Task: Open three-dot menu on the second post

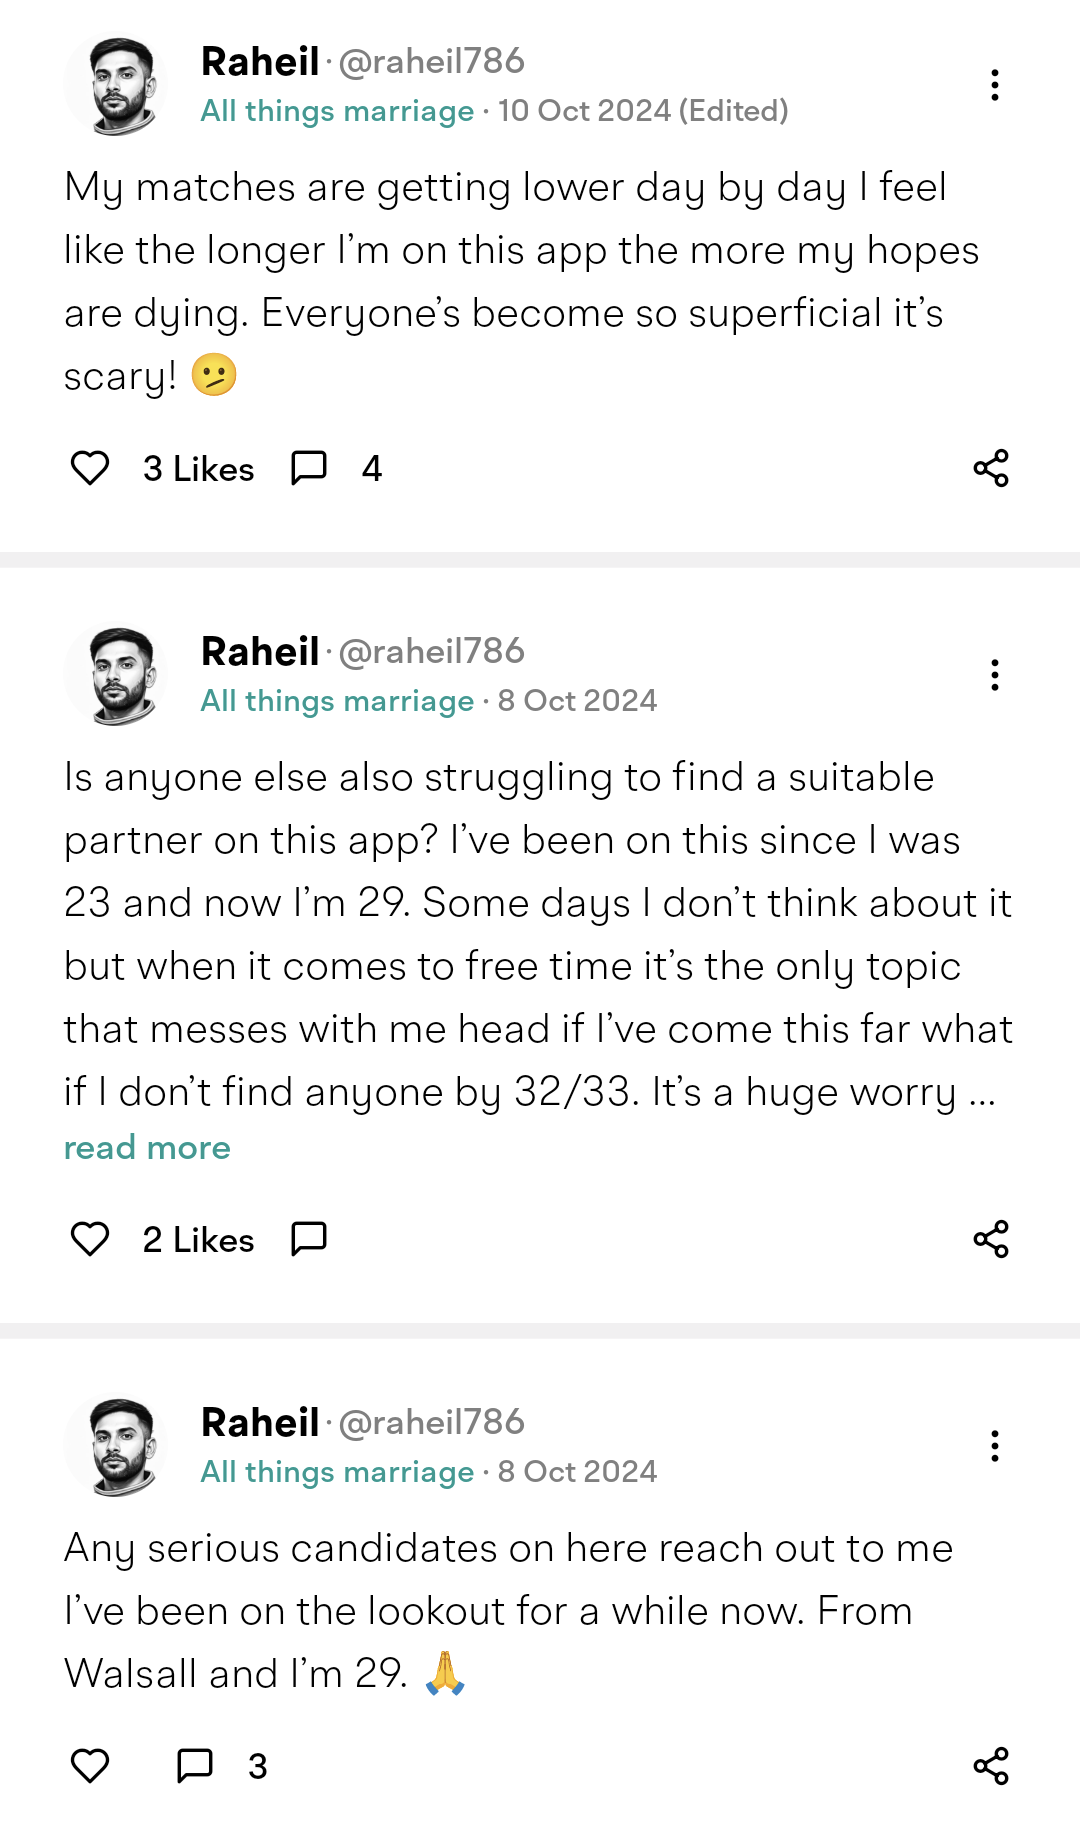Action: (995, 675)
